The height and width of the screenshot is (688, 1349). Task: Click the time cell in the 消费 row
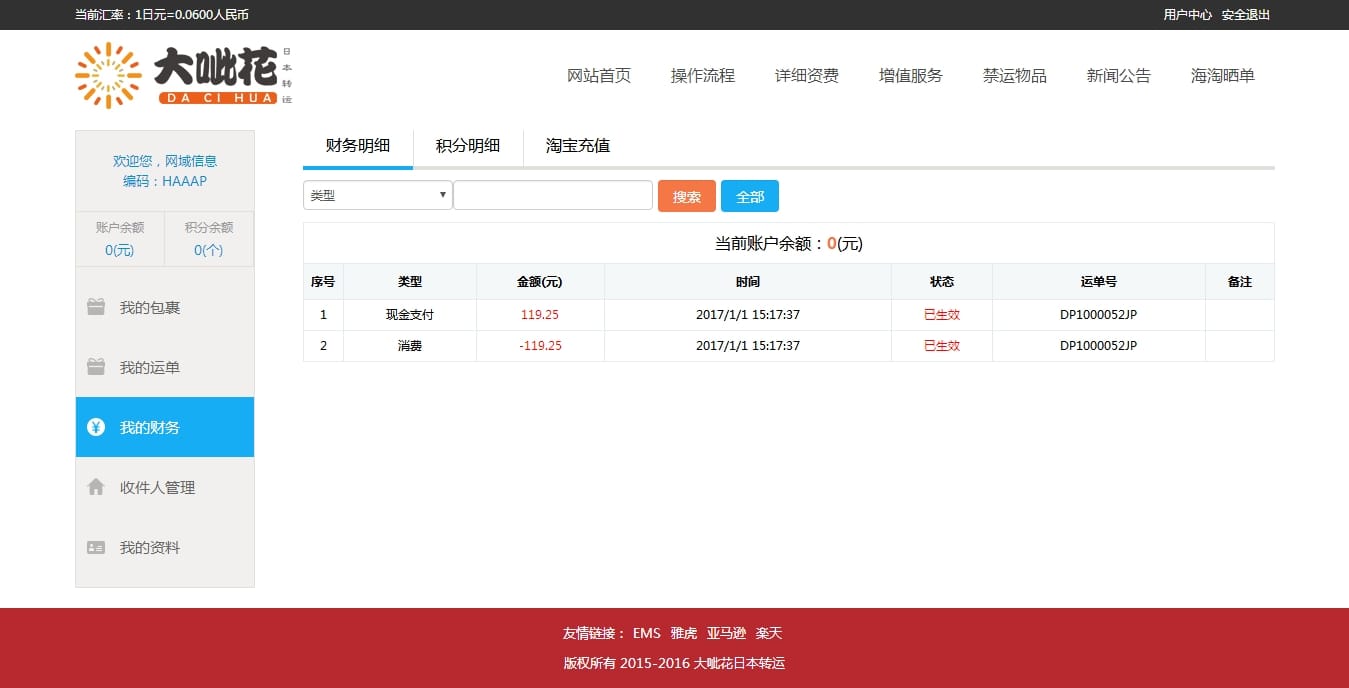pyautogui.click(x=748, y=345)
